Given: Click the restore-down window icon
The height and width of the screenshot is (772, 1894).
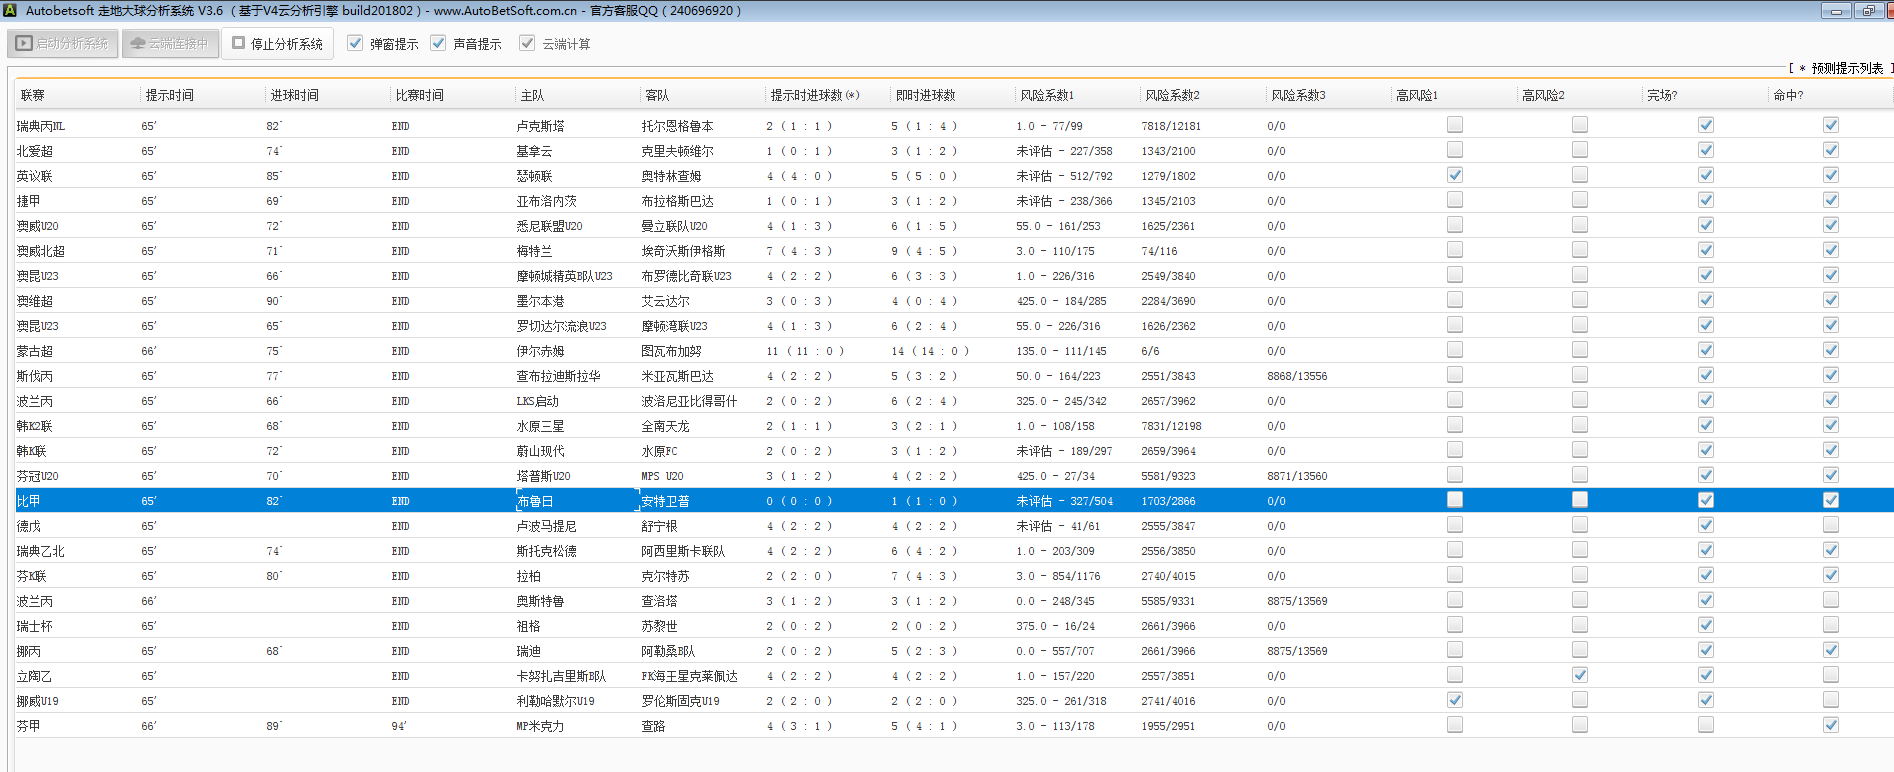Looking at the screenshot, I should [x=1868, y=11].
